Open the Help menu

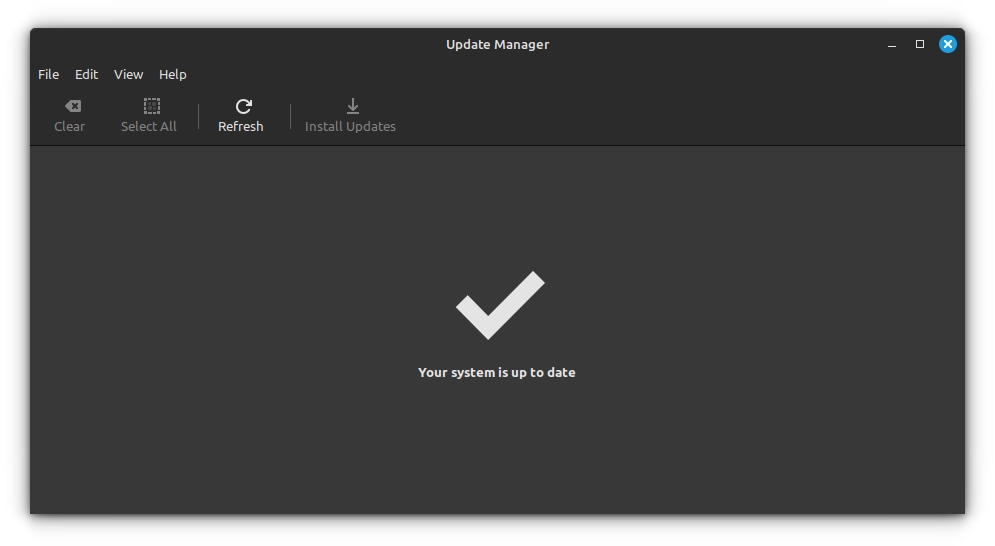click(x=173, y=75)
